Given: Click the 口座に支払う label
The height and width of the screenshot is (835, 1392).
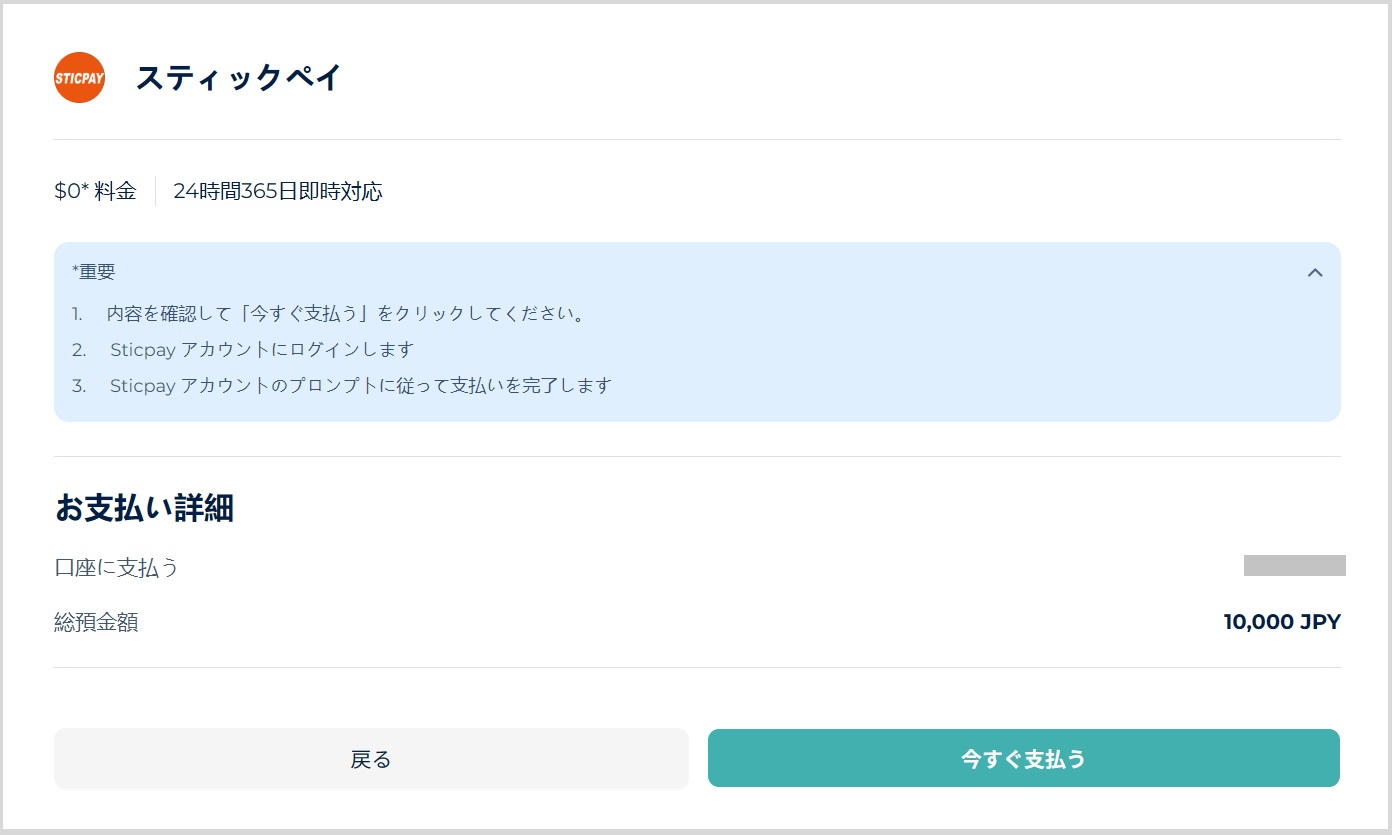Looking at the screenshot, I should tap(116, 568).
